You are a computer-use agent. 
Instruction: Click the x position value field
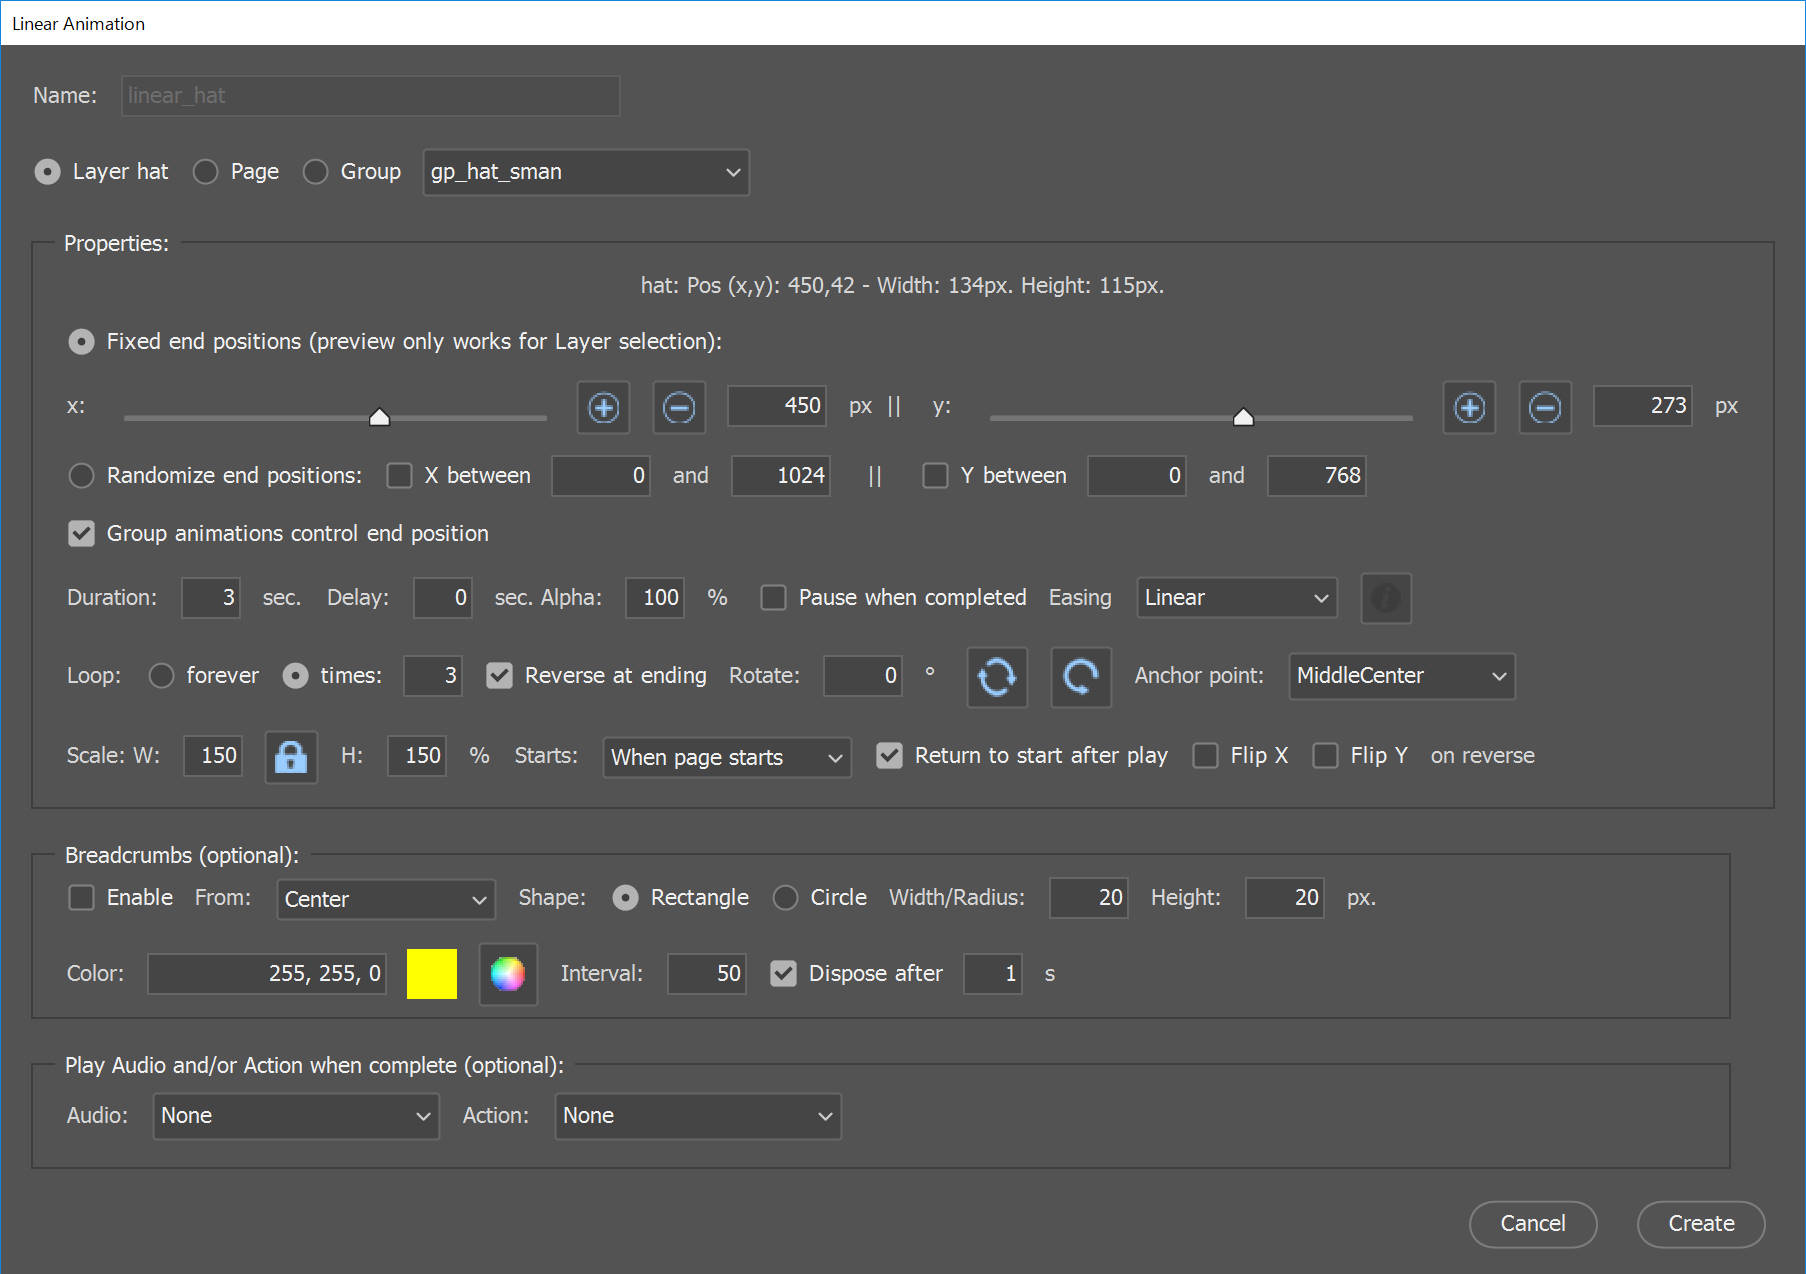[x=777, y=406]
